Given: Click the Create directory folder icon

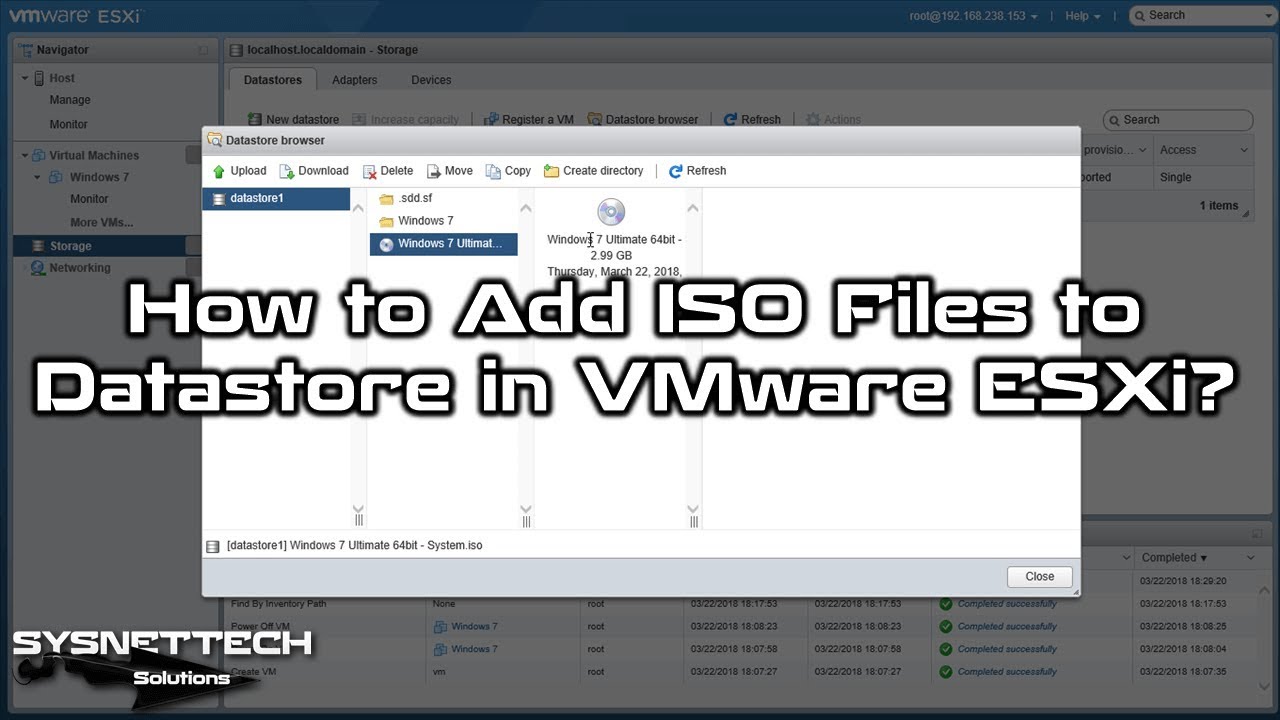Looking at the screenshot, I should point(551,171).
